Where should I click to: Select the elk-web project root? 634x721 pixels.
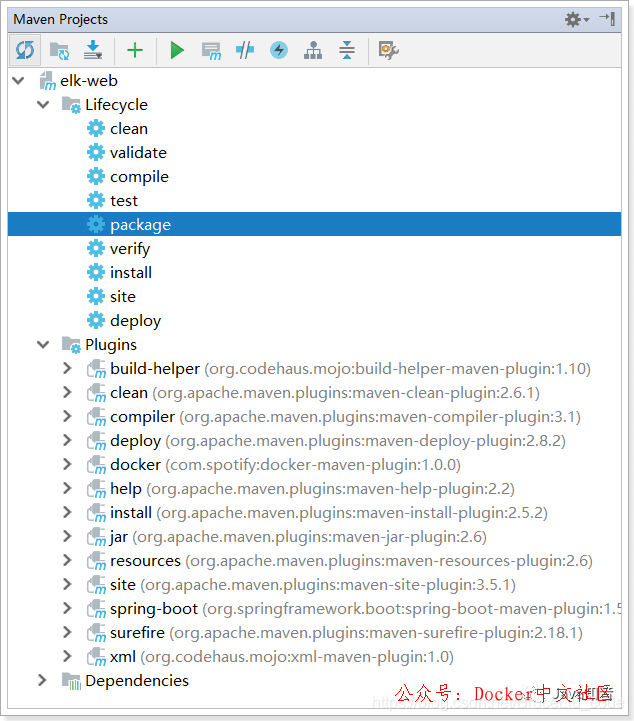click(x=88, y=81)
